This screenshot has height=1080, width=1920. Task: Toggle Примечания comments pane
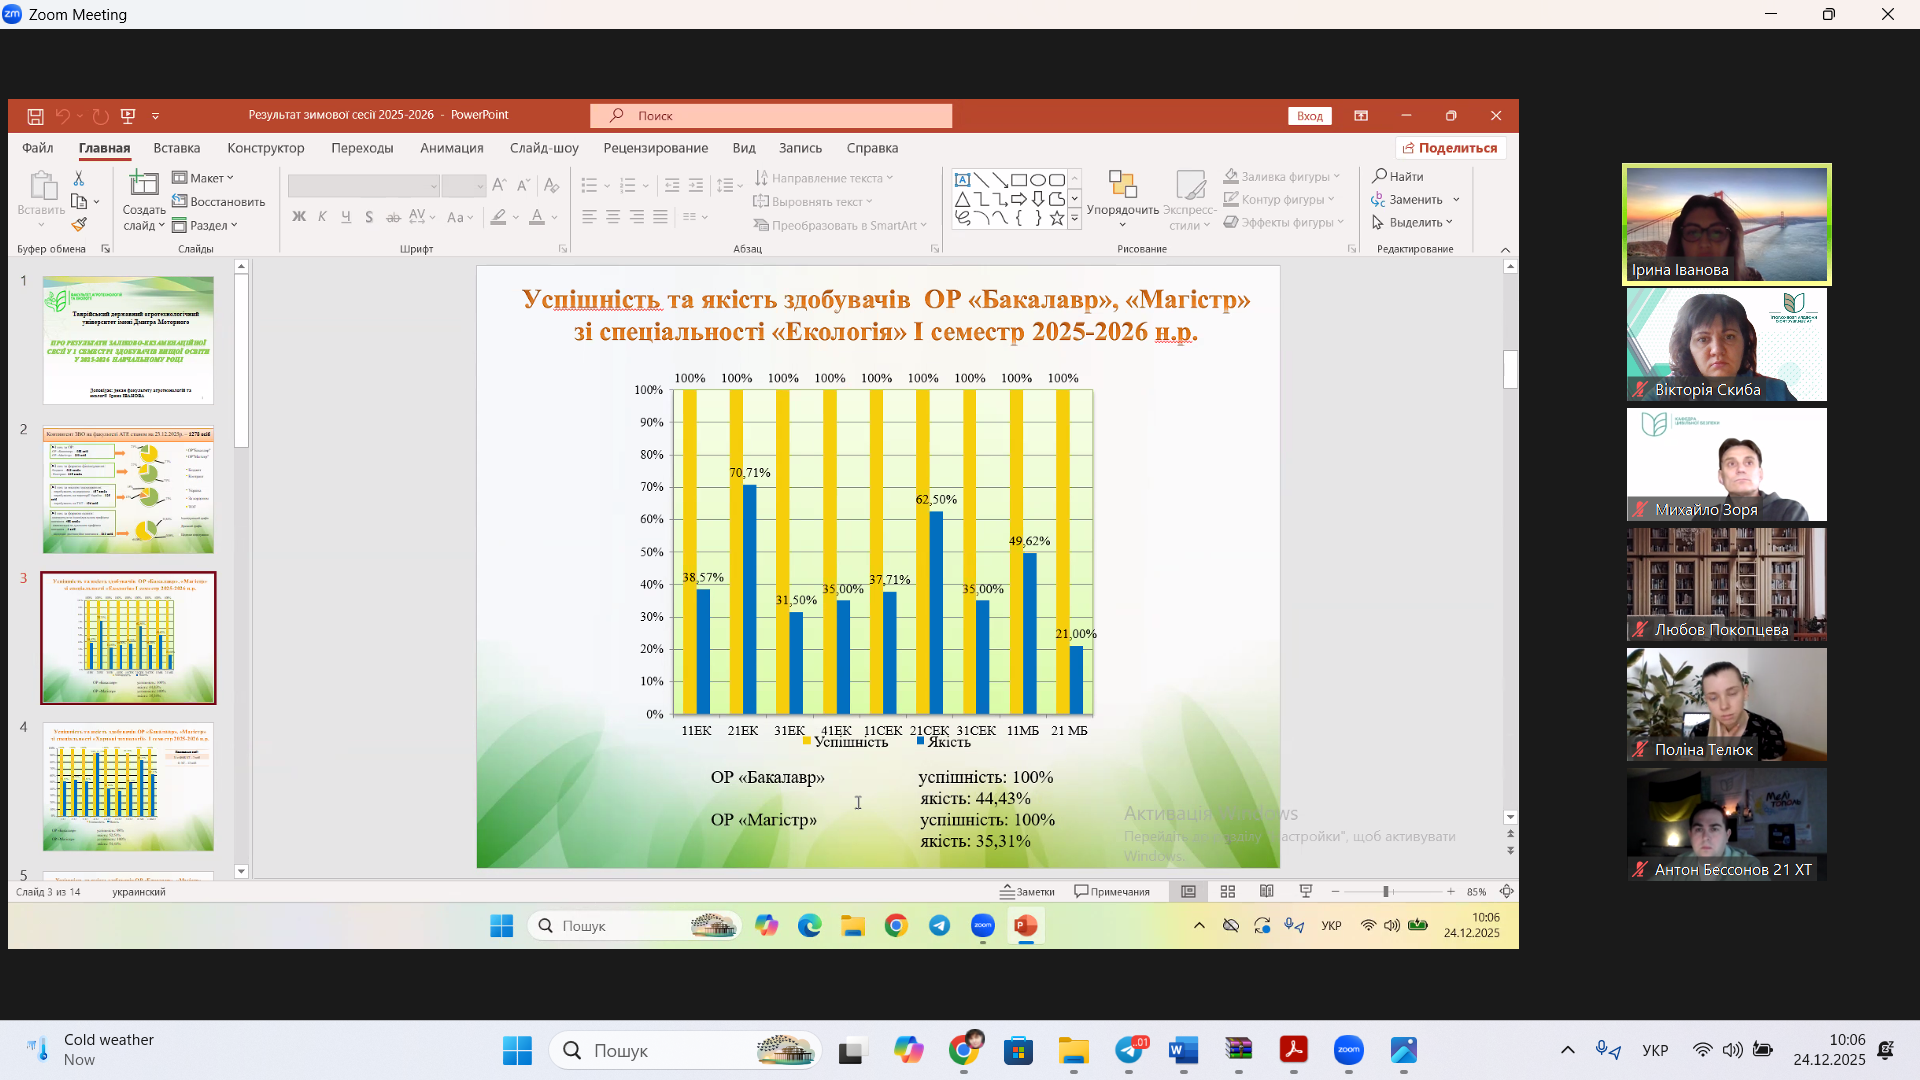[1112, 891]
